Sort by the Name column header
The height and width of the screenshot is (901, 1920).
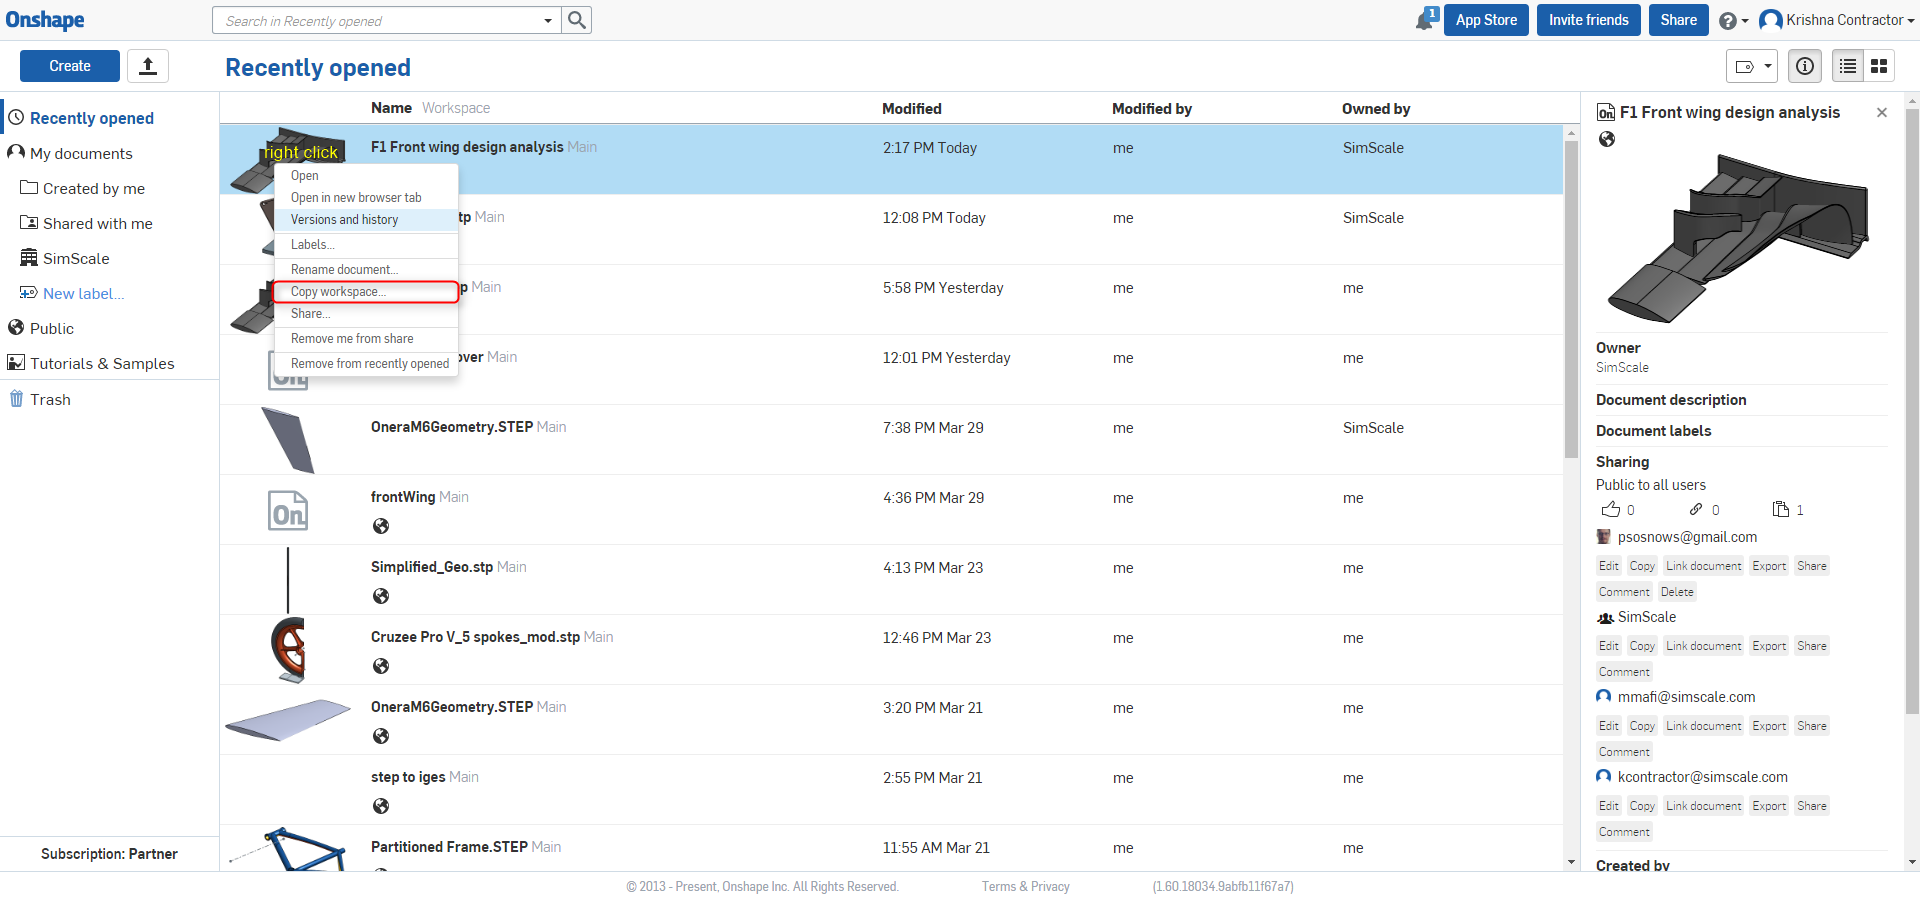pos(391,108)
